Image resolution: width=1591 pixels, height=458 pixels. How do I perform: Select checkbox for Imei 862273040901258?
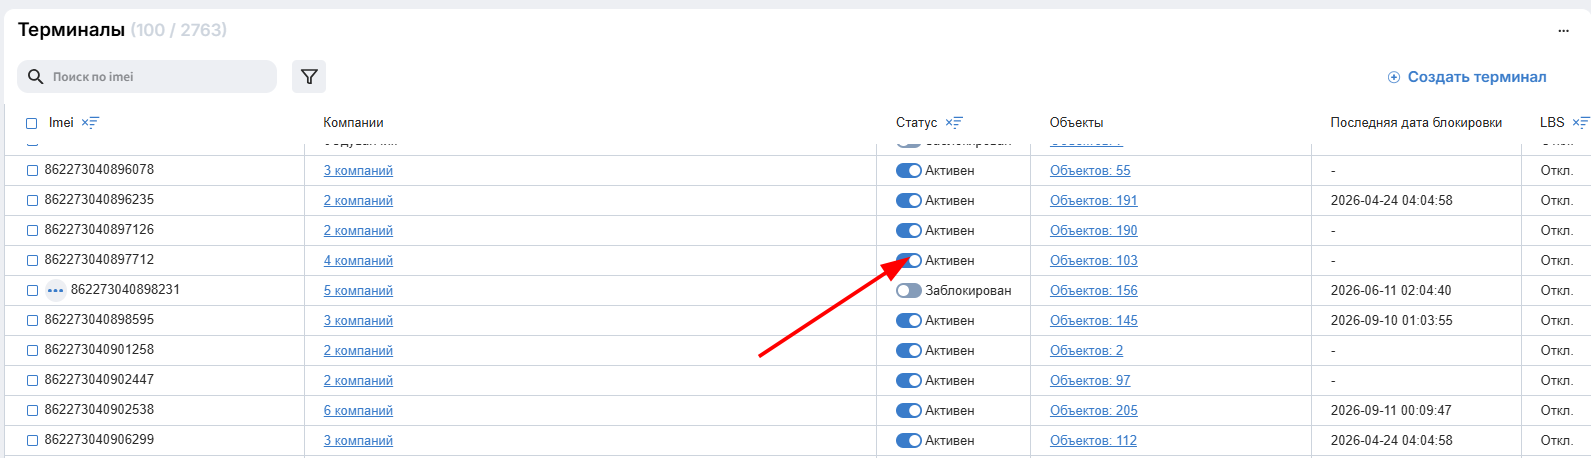coord(32,351)
